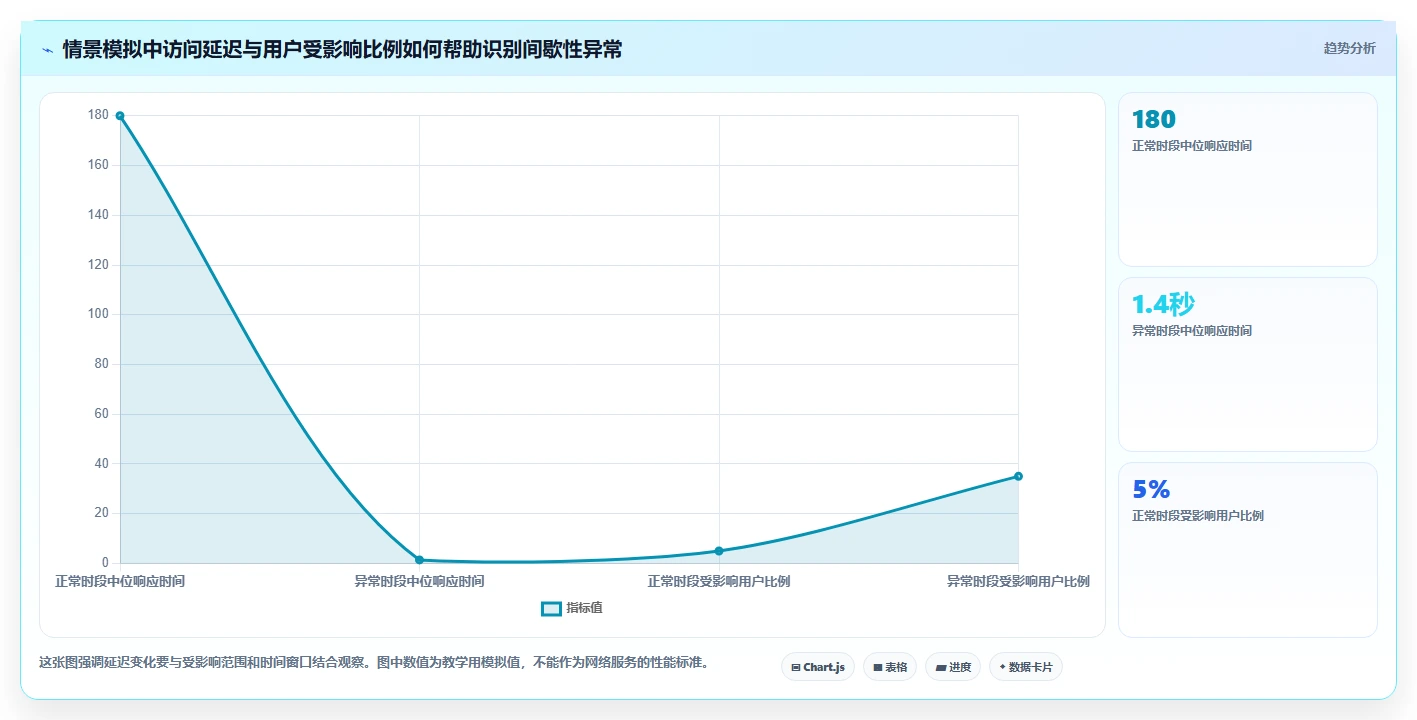Select the 表格 tag pill
This screenshot has width=1417, height=720.
point(890,667)
